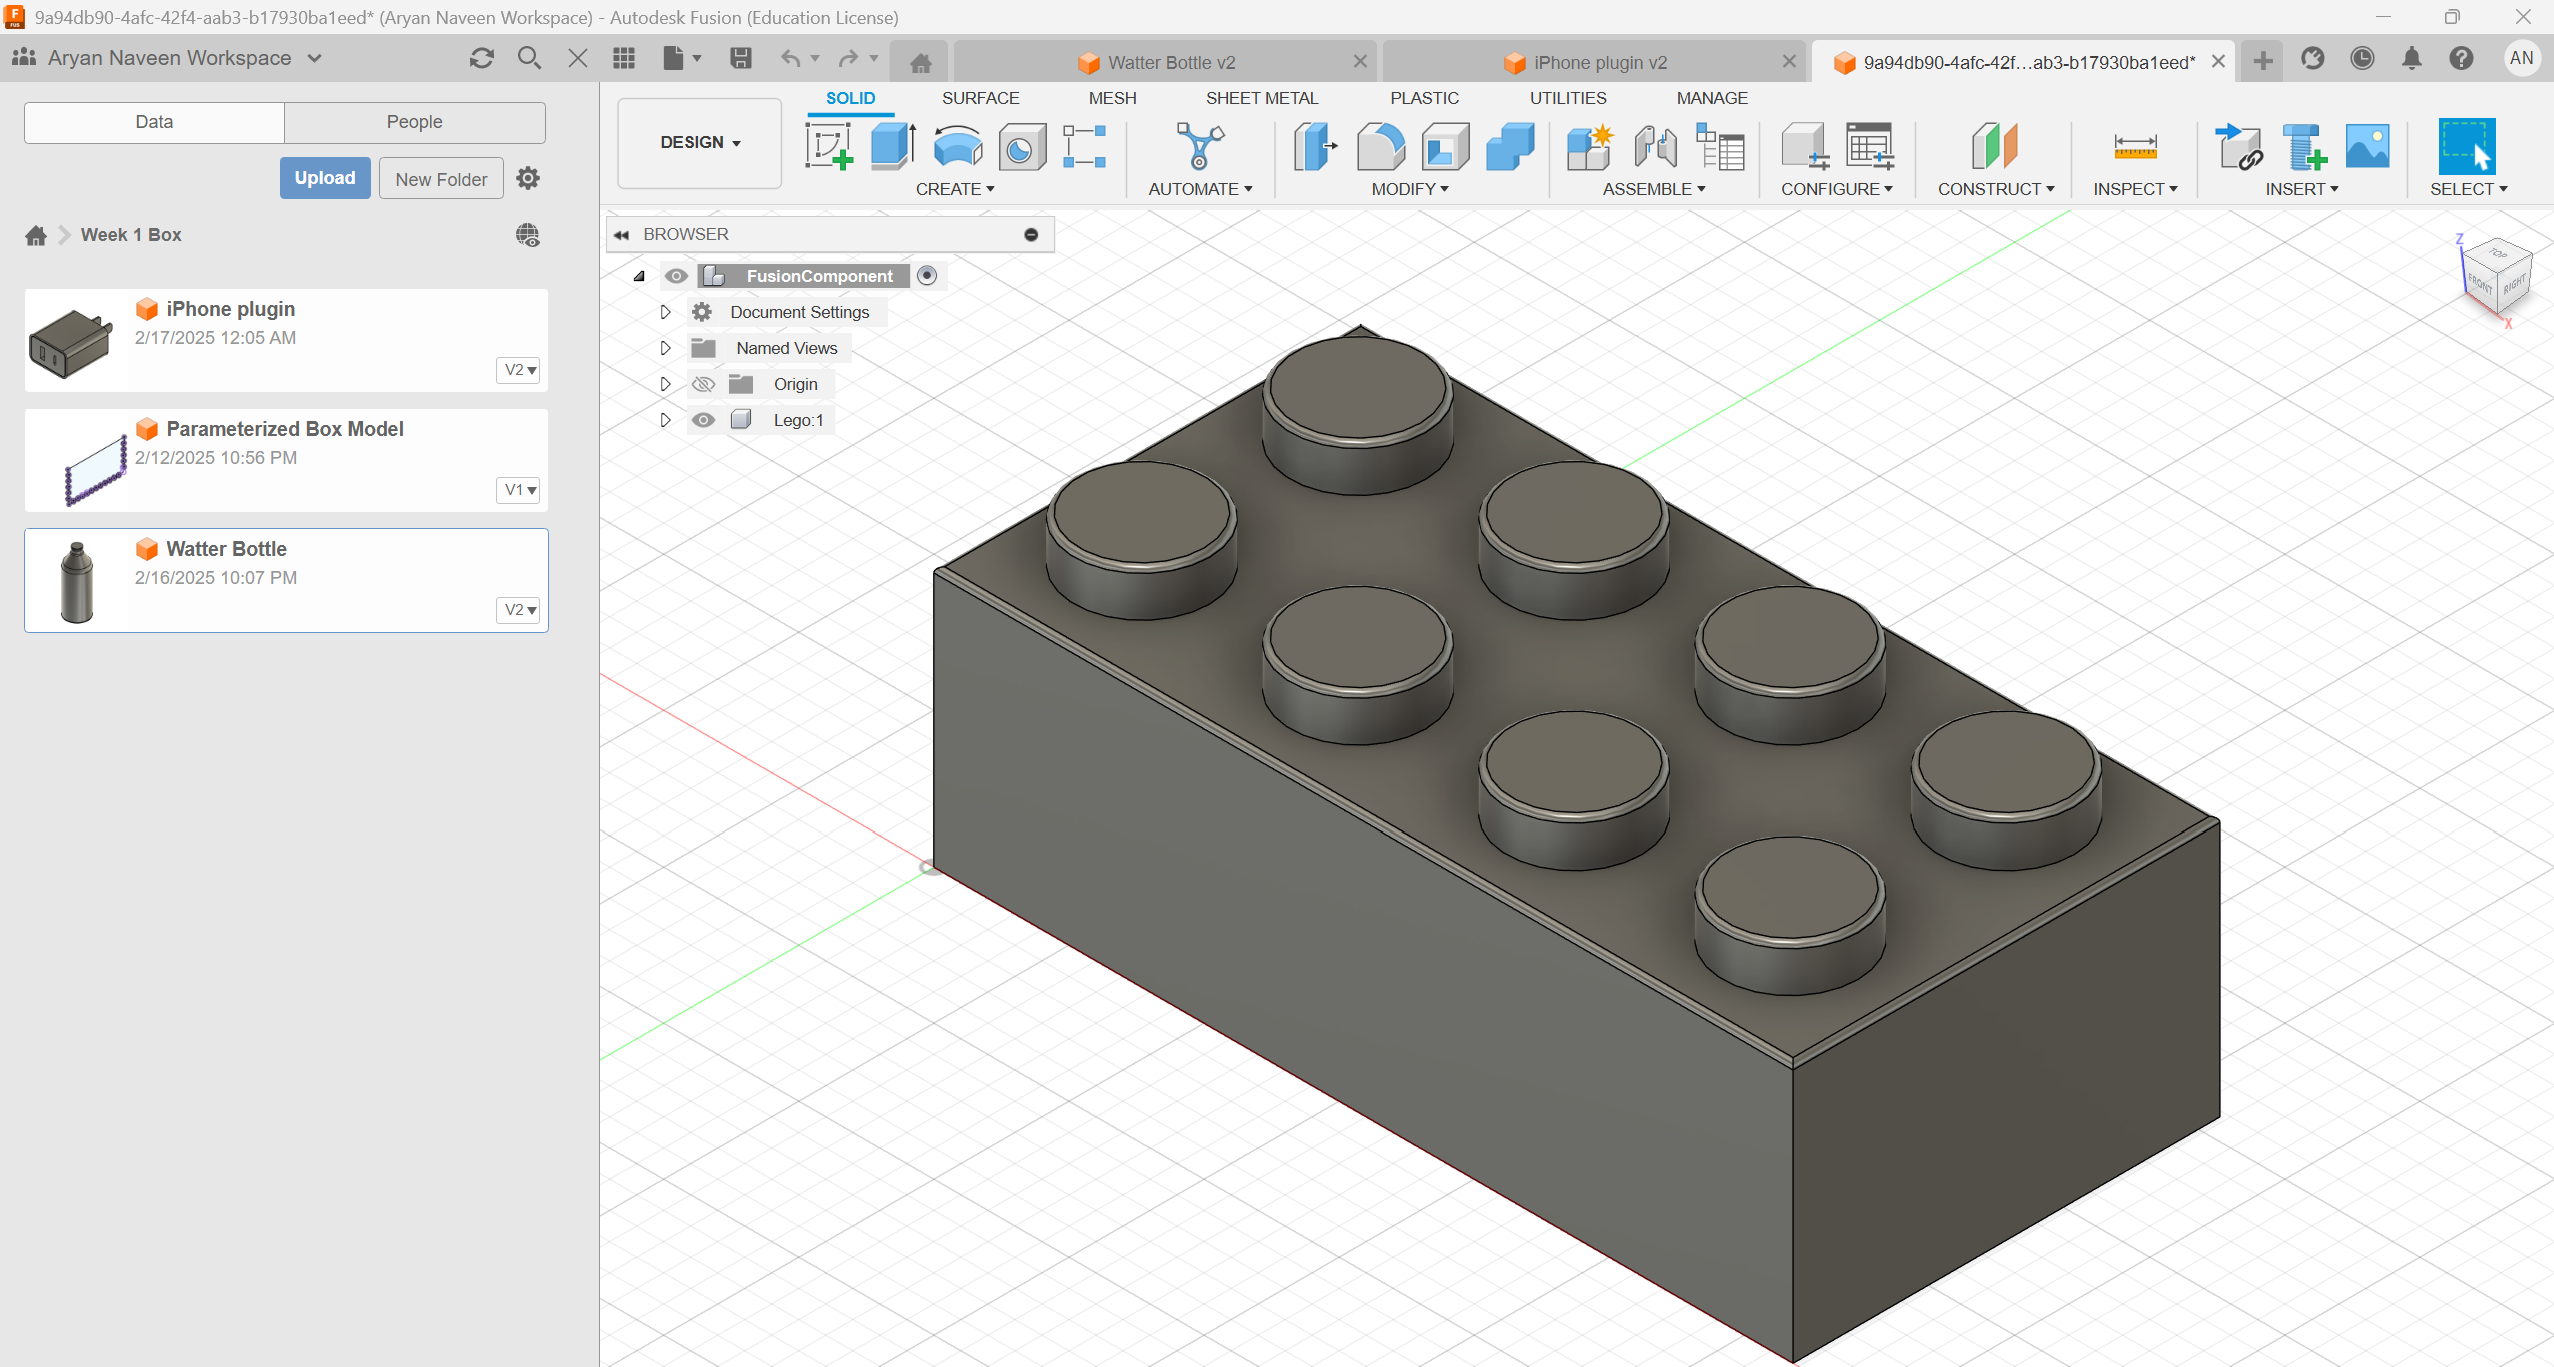
Task: Open the DESIGN workspace dropdown
Action: click(x=700, y=142)
